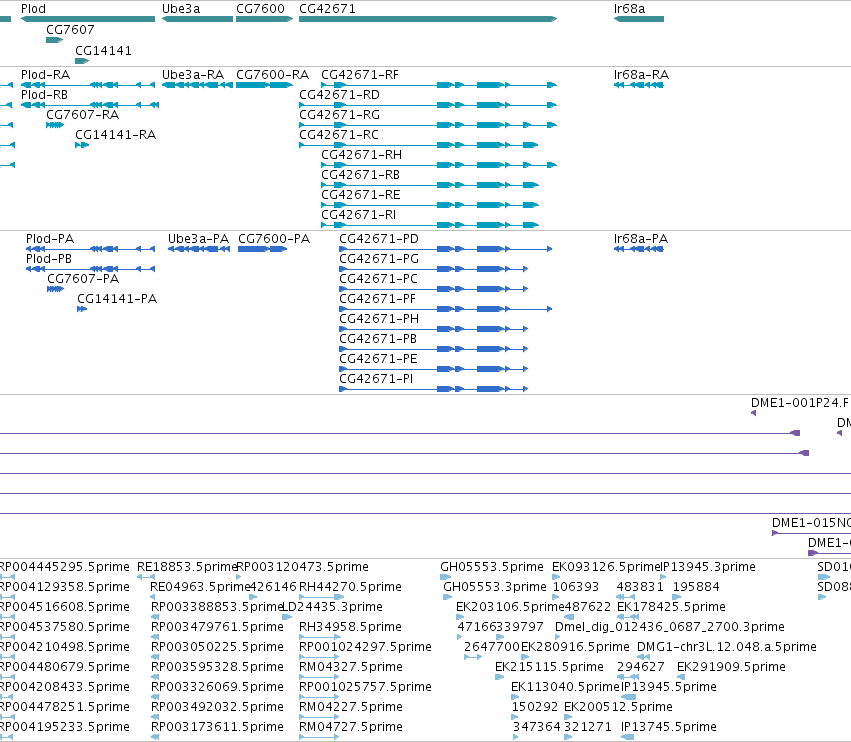Click transcript CG42671-RD label

pos(339,94)
